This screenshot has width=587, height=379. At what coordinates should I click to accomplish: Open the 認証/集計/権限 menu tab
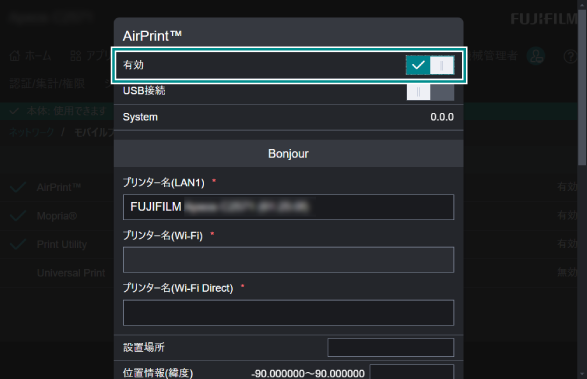pyautogui.click(x=47, y=83)
